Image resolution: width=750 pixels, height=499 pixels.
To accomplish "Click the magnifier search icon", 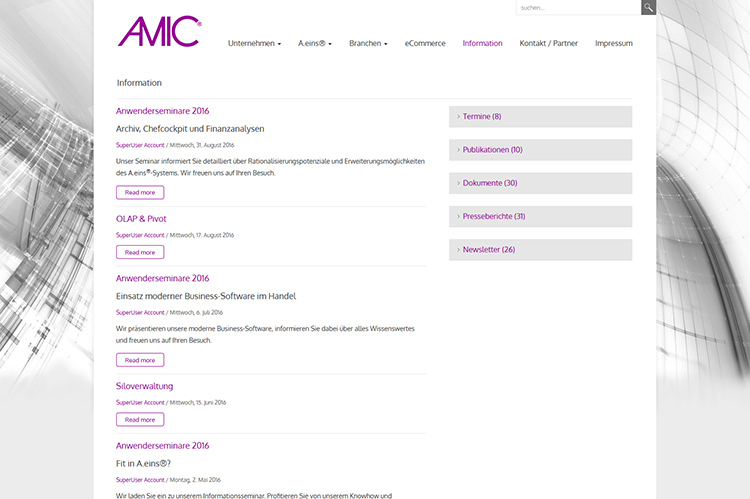I will [648, 8].
